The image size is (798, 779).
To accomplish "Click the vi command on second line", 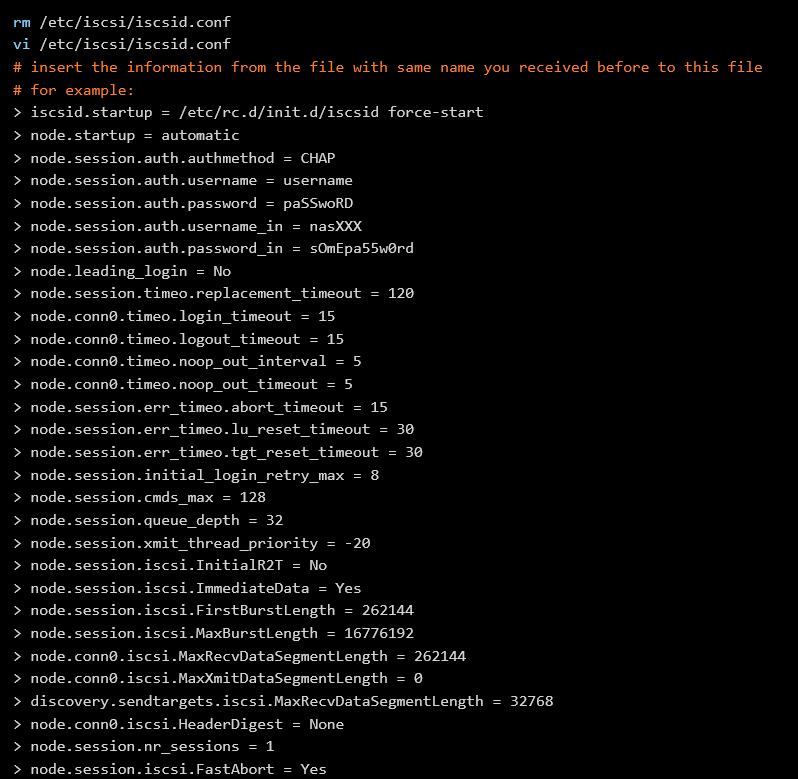I will (21, 45).
